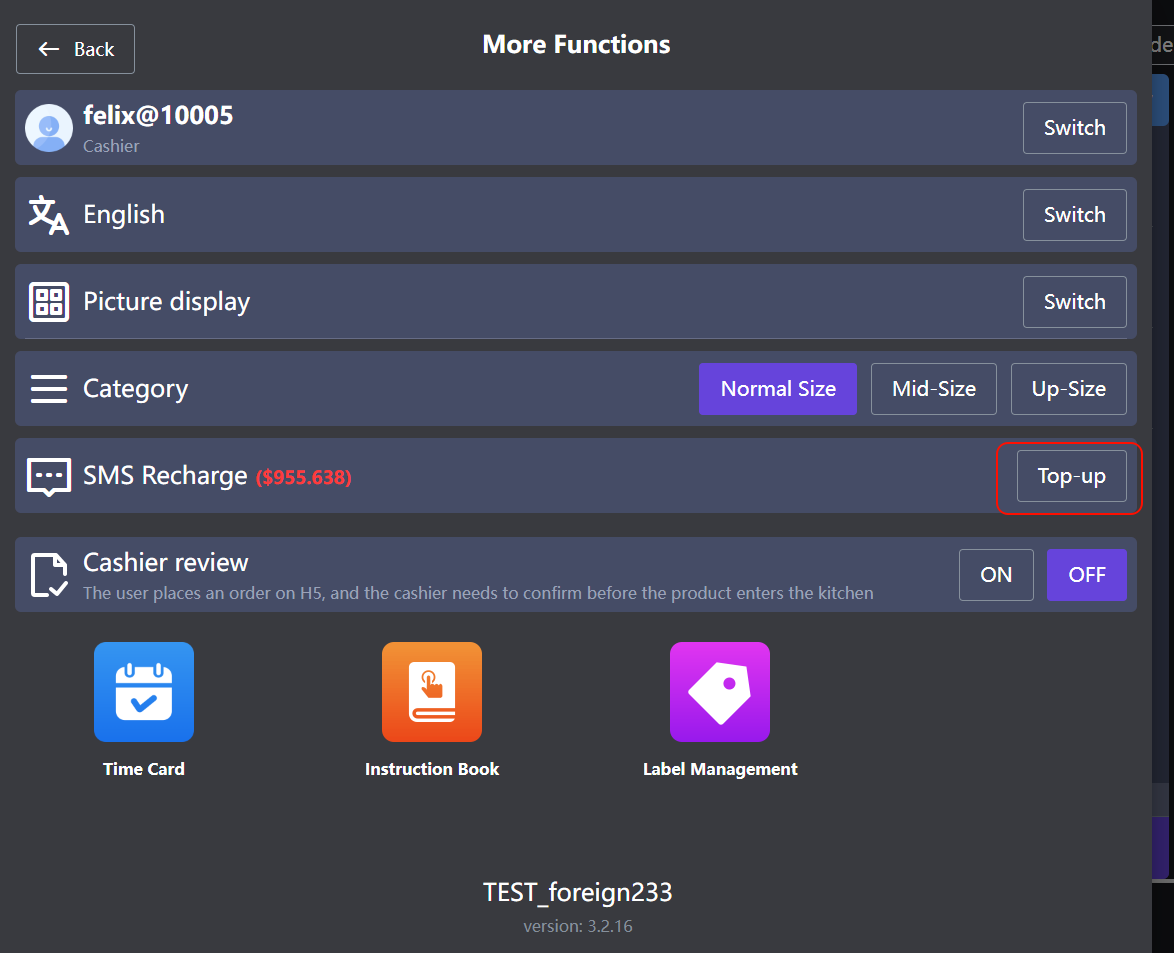Switch the Picture display mode
The image size is (1174, 953).
(x=1074, y=302)
